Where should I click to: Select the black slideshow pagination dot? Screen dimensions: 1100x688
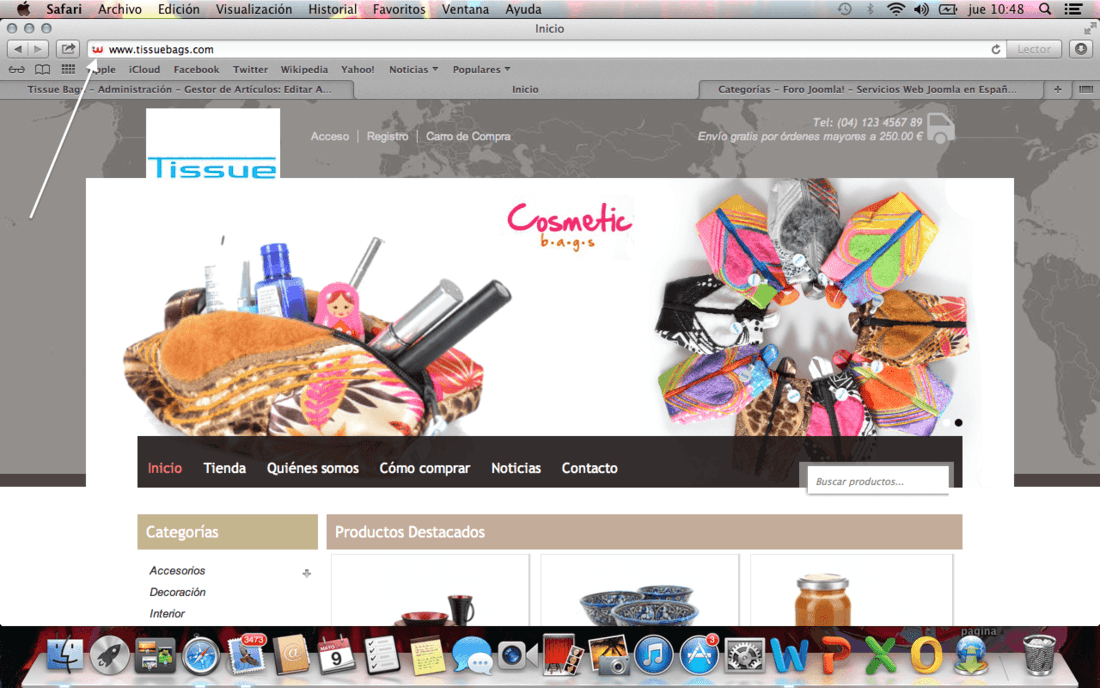958,422
